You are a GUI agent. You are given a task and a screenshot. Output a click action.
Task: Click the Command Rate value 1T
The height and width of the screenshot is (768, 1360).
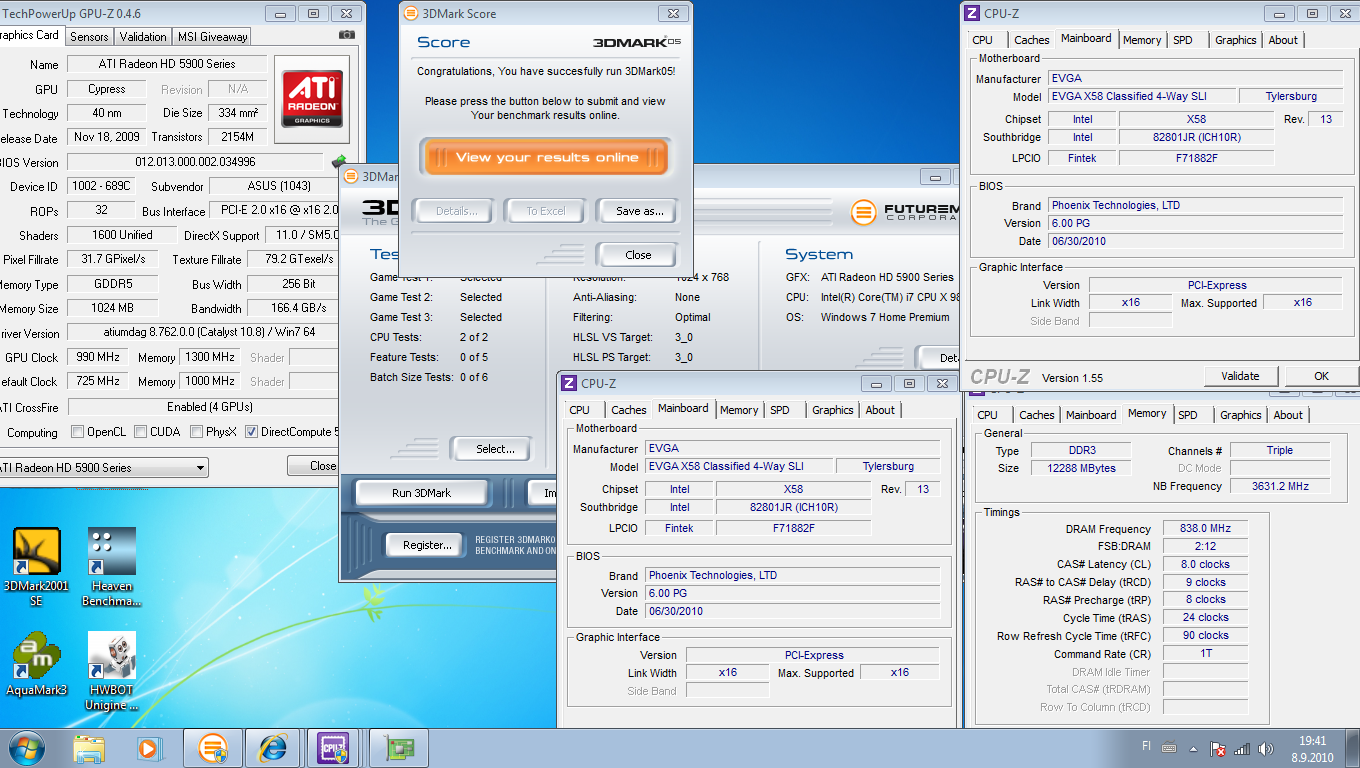[1206, 654]
